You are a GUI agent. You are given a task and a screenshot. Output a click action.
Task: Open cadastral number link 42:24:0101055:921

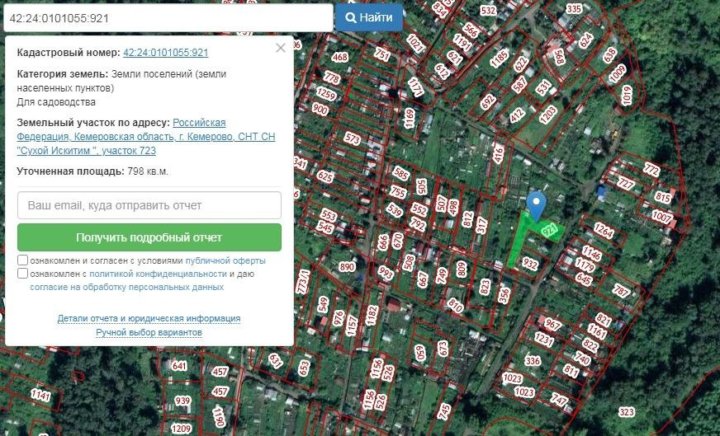[165, 52]
